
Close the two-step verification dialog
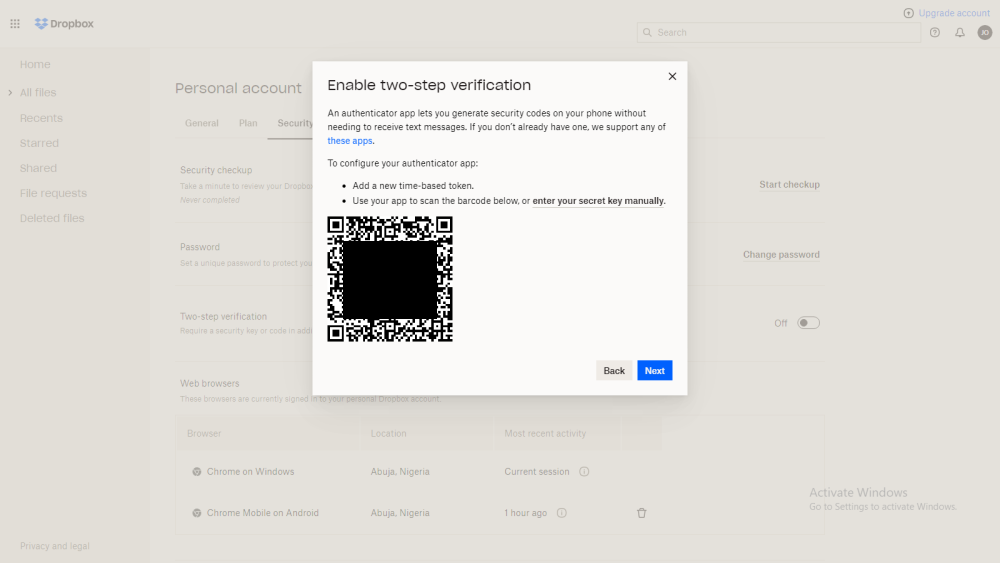point(672,77)
